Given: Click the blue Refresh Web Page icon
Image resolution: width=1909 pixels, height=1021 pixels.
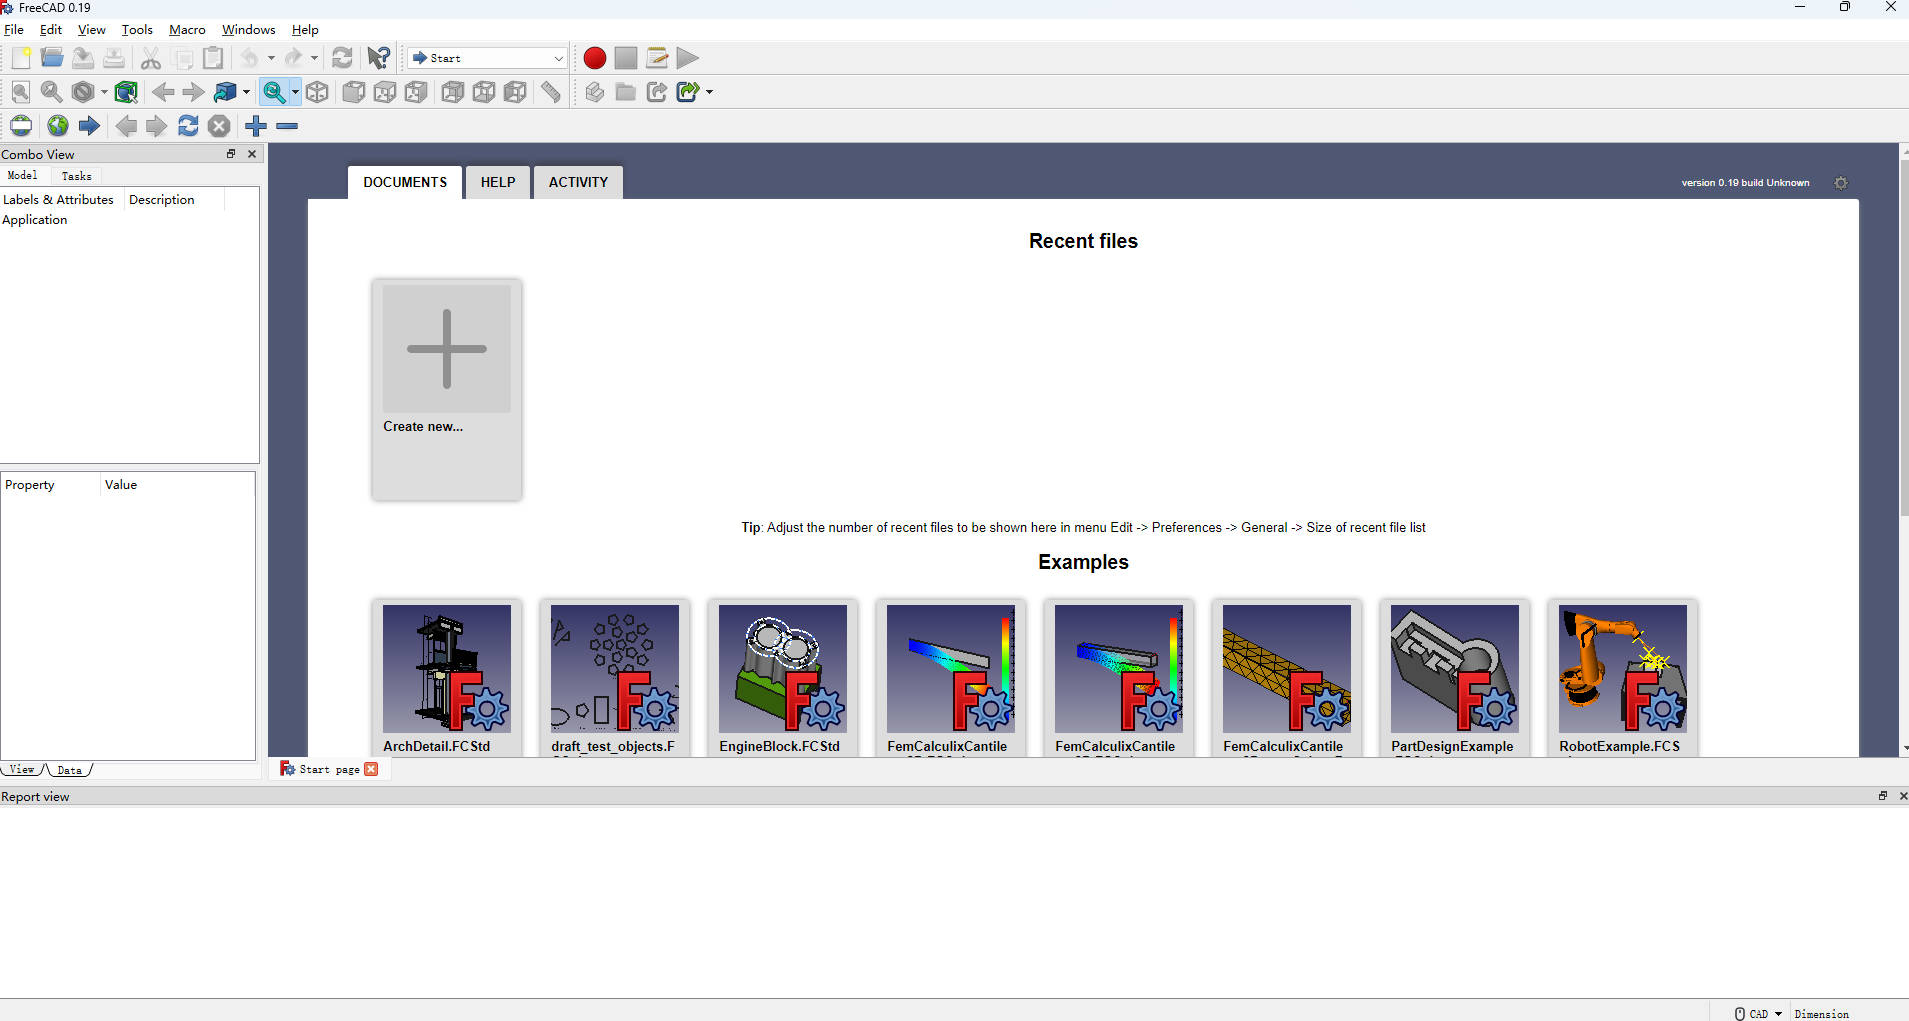Looking at the screenshot, I should point(188,126).
